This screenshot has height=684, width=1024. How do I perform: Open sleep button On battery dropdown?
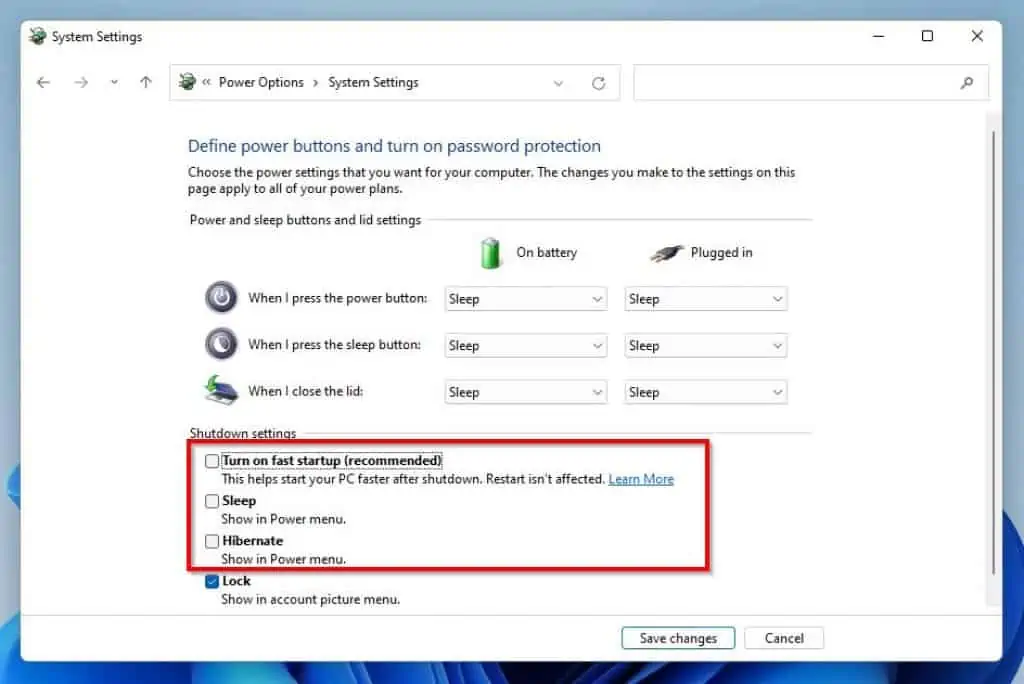click(x=526, y=346)
